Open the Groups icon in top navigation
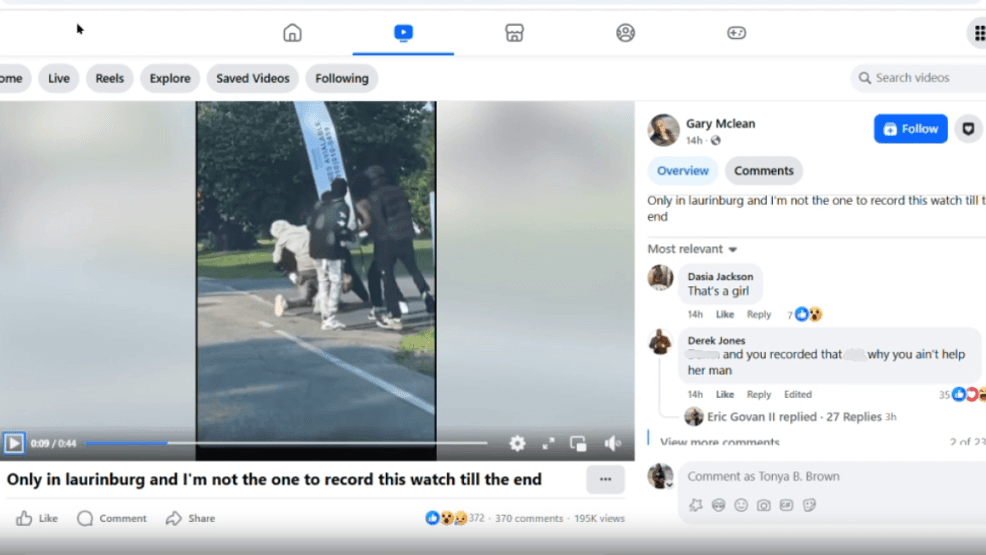The width and height of the screenshot is (986, 555). click(x=625, y=33)
